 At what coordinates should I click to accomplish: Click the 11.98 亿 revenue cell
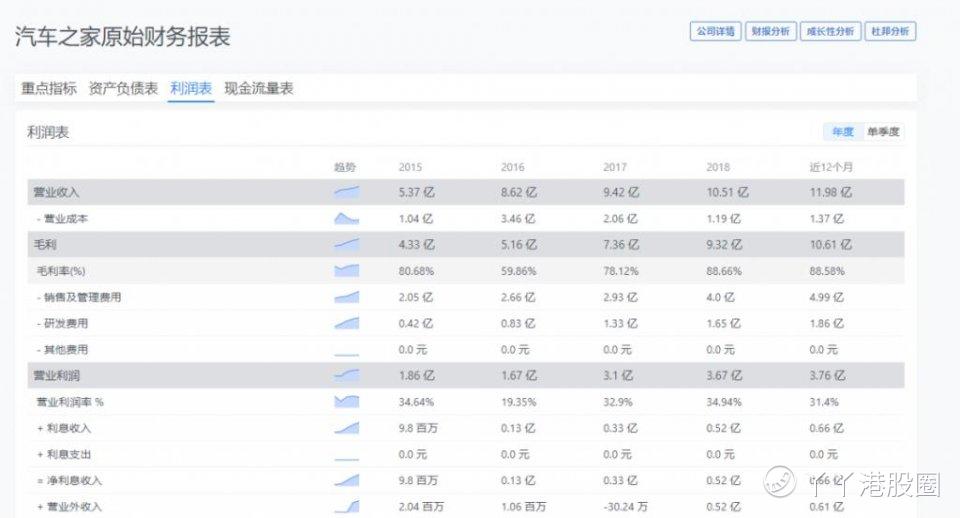831,192
